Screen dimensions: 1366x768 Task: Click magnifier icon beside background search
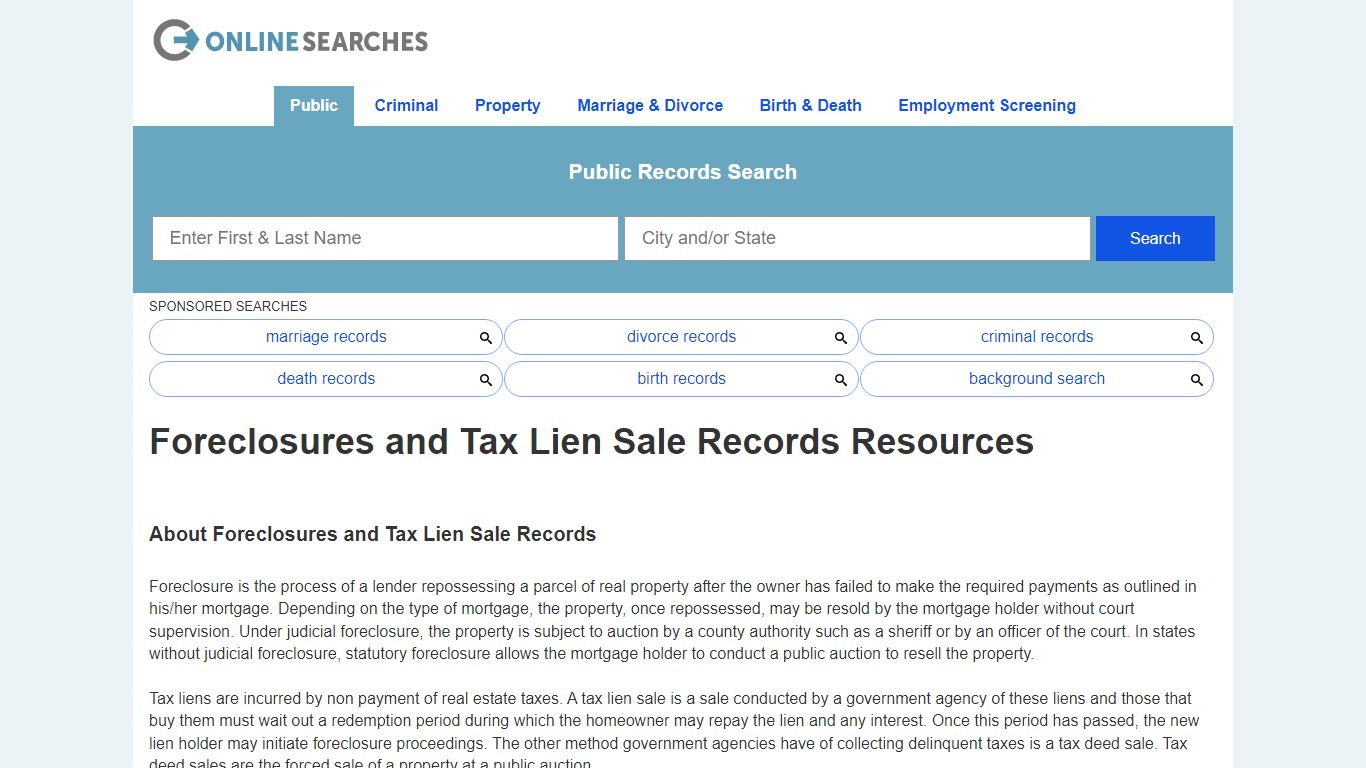[x=1197, y=380]
